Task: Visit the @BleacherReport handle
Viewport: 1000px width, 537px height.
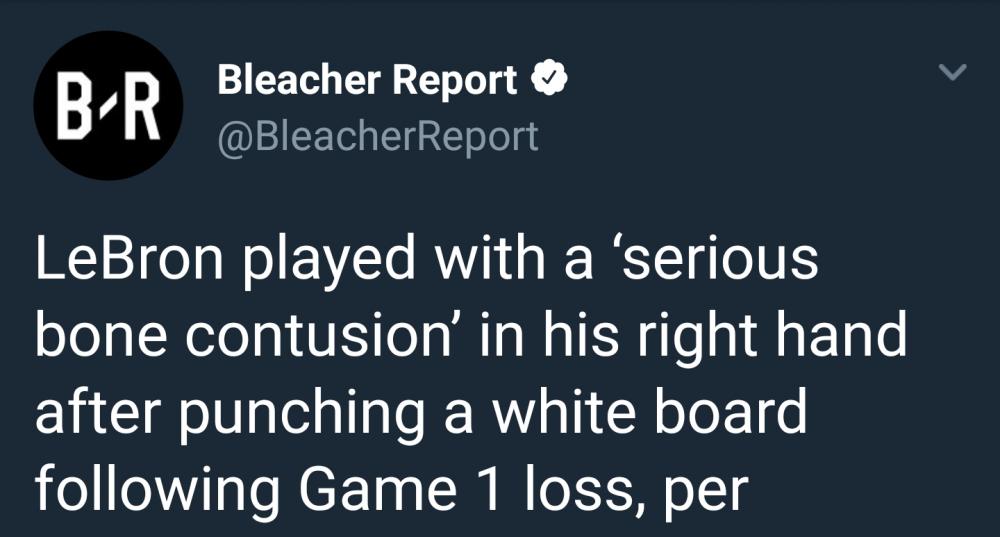Action: (x=378, y=135)
